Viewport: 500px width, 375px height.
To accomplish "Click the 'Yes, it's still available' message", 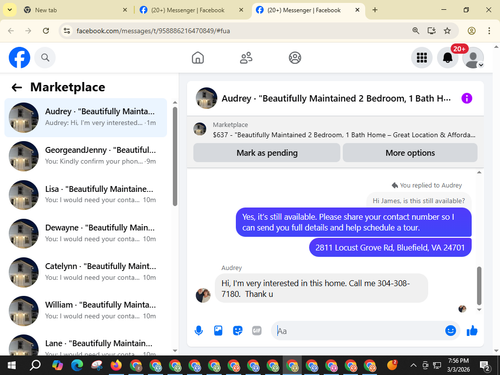I will pyautogui.click(x=354, y=222).
